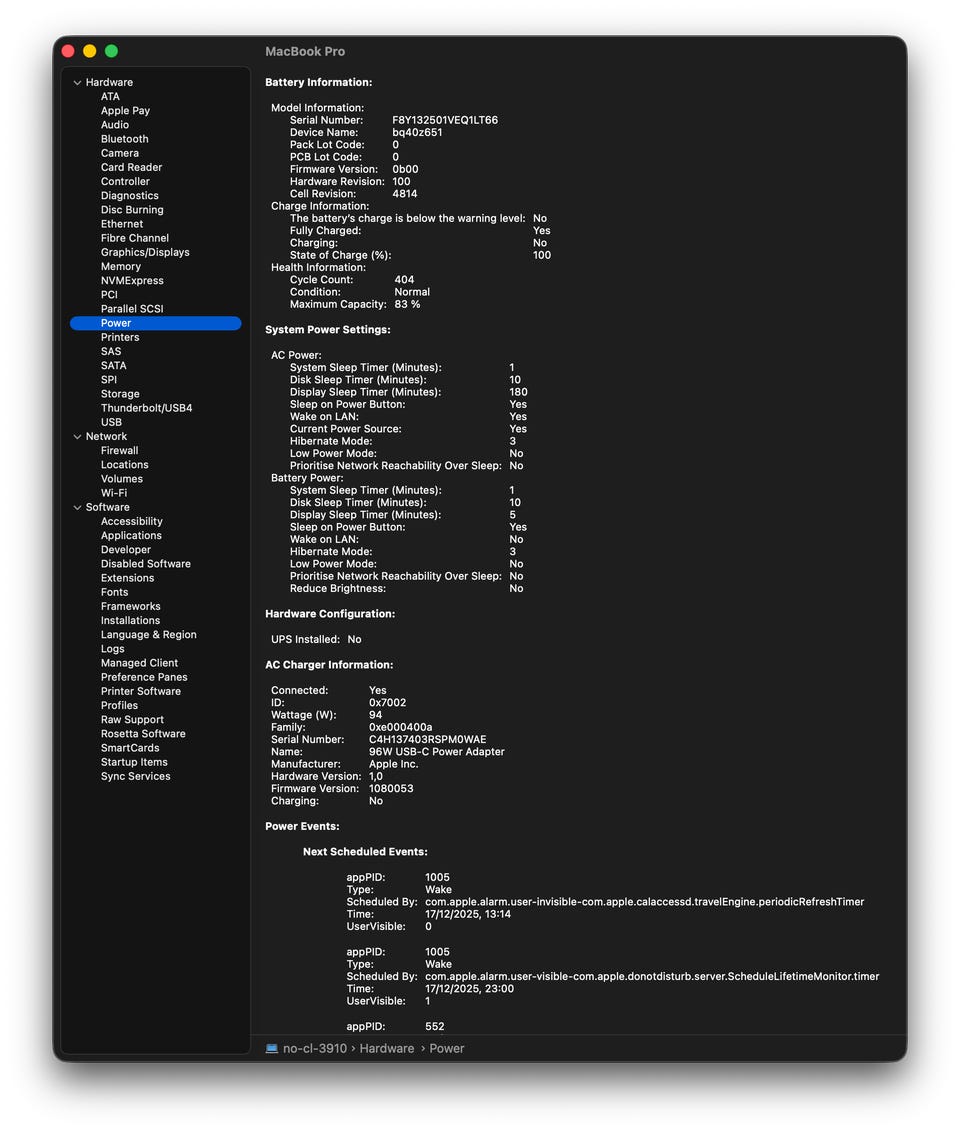Click the Cycle Count value 404

click(x=404, y=280)
